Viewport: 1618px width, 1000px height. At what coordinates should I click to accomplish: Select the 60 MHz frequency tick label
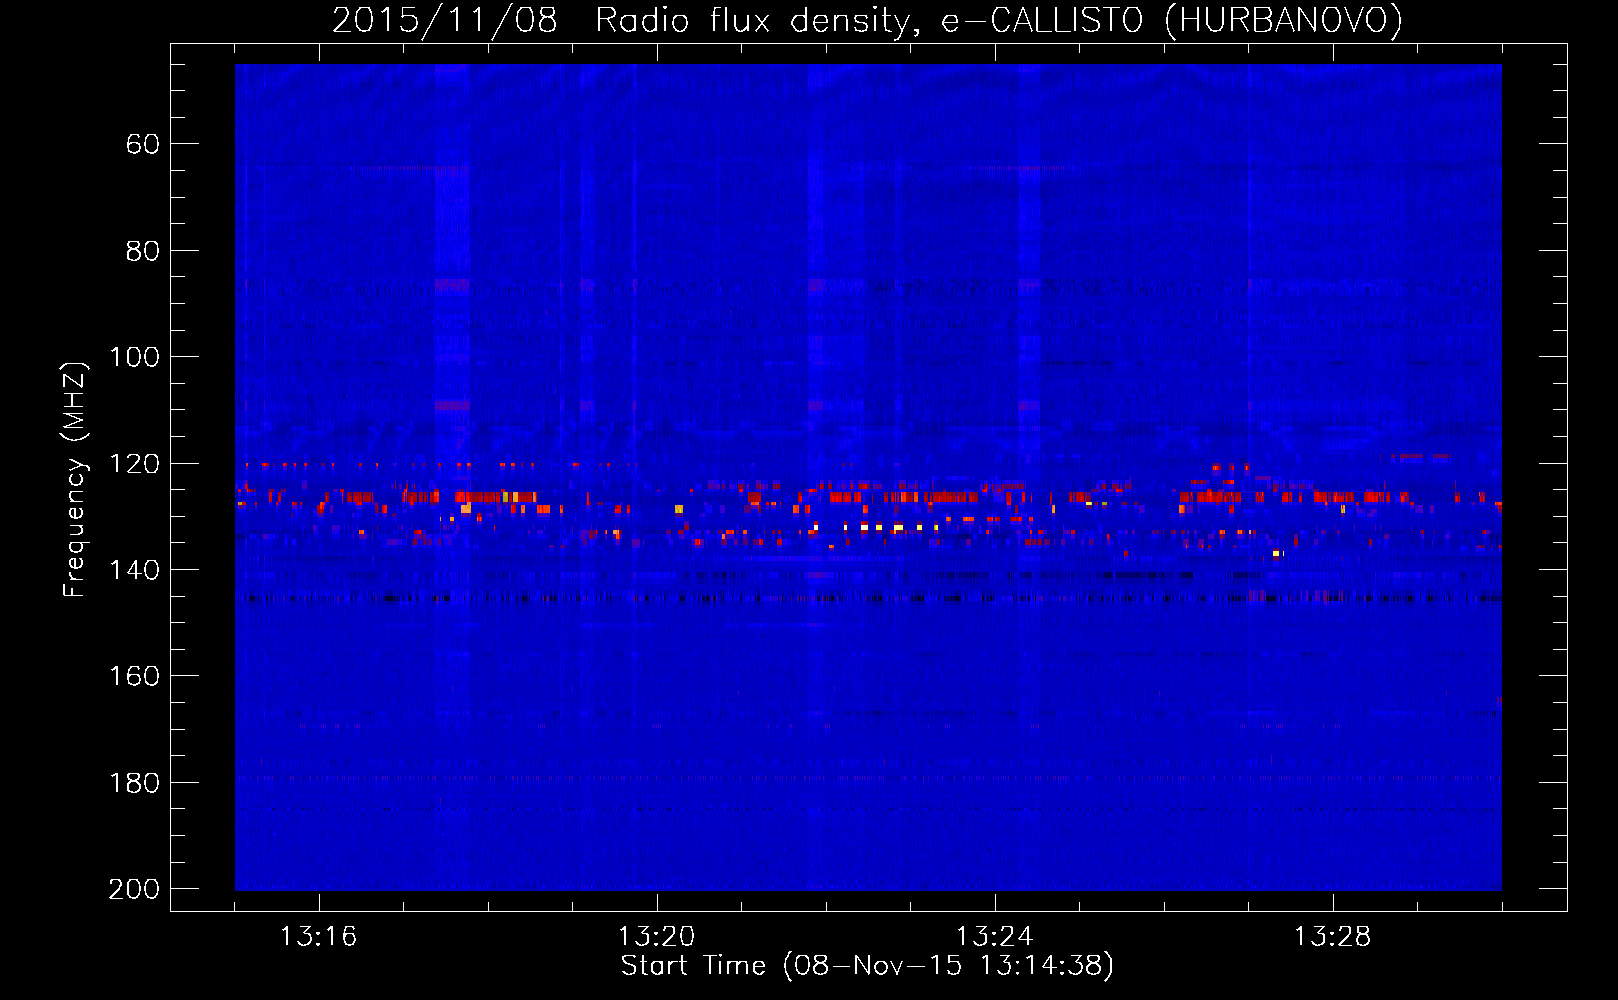(x=143, y=144)
